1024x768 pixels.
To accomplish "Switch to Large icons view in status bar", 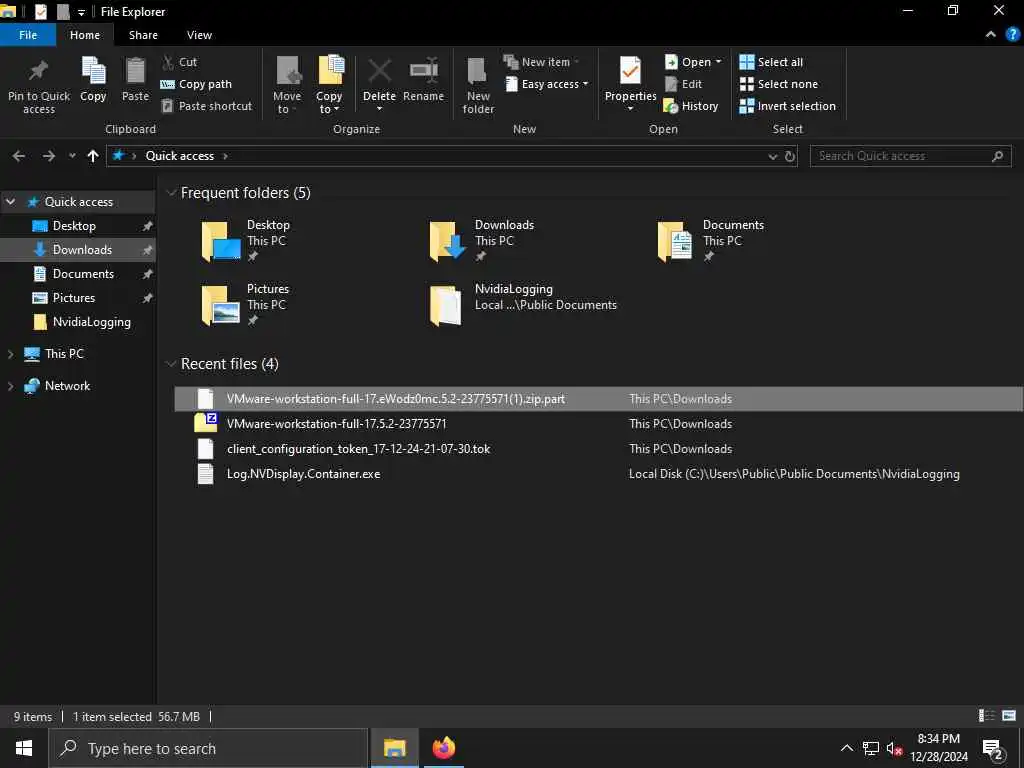I will click(x=1009, y=716).
